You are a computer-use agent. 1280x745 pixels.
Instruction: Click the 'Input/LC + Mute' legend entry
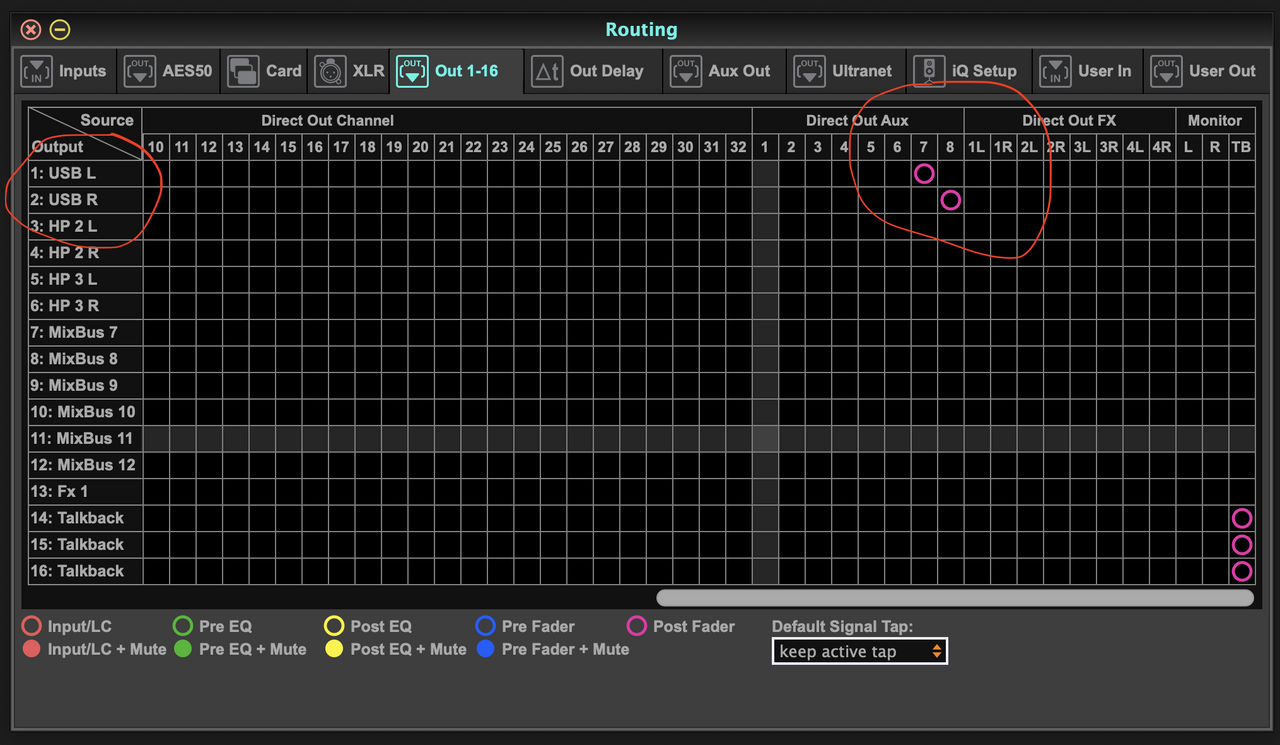[x=94, y=649]
